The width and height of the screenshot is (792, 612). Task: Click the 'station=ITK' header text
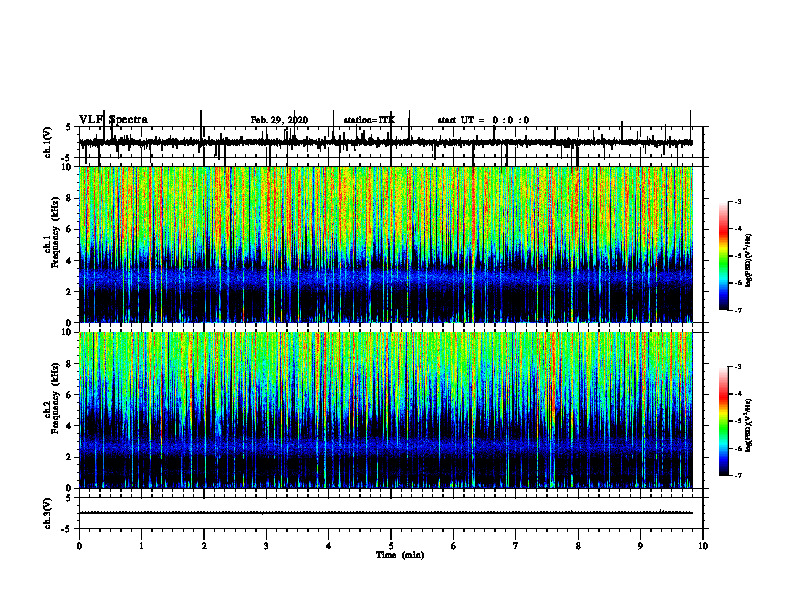coord(369,120)
